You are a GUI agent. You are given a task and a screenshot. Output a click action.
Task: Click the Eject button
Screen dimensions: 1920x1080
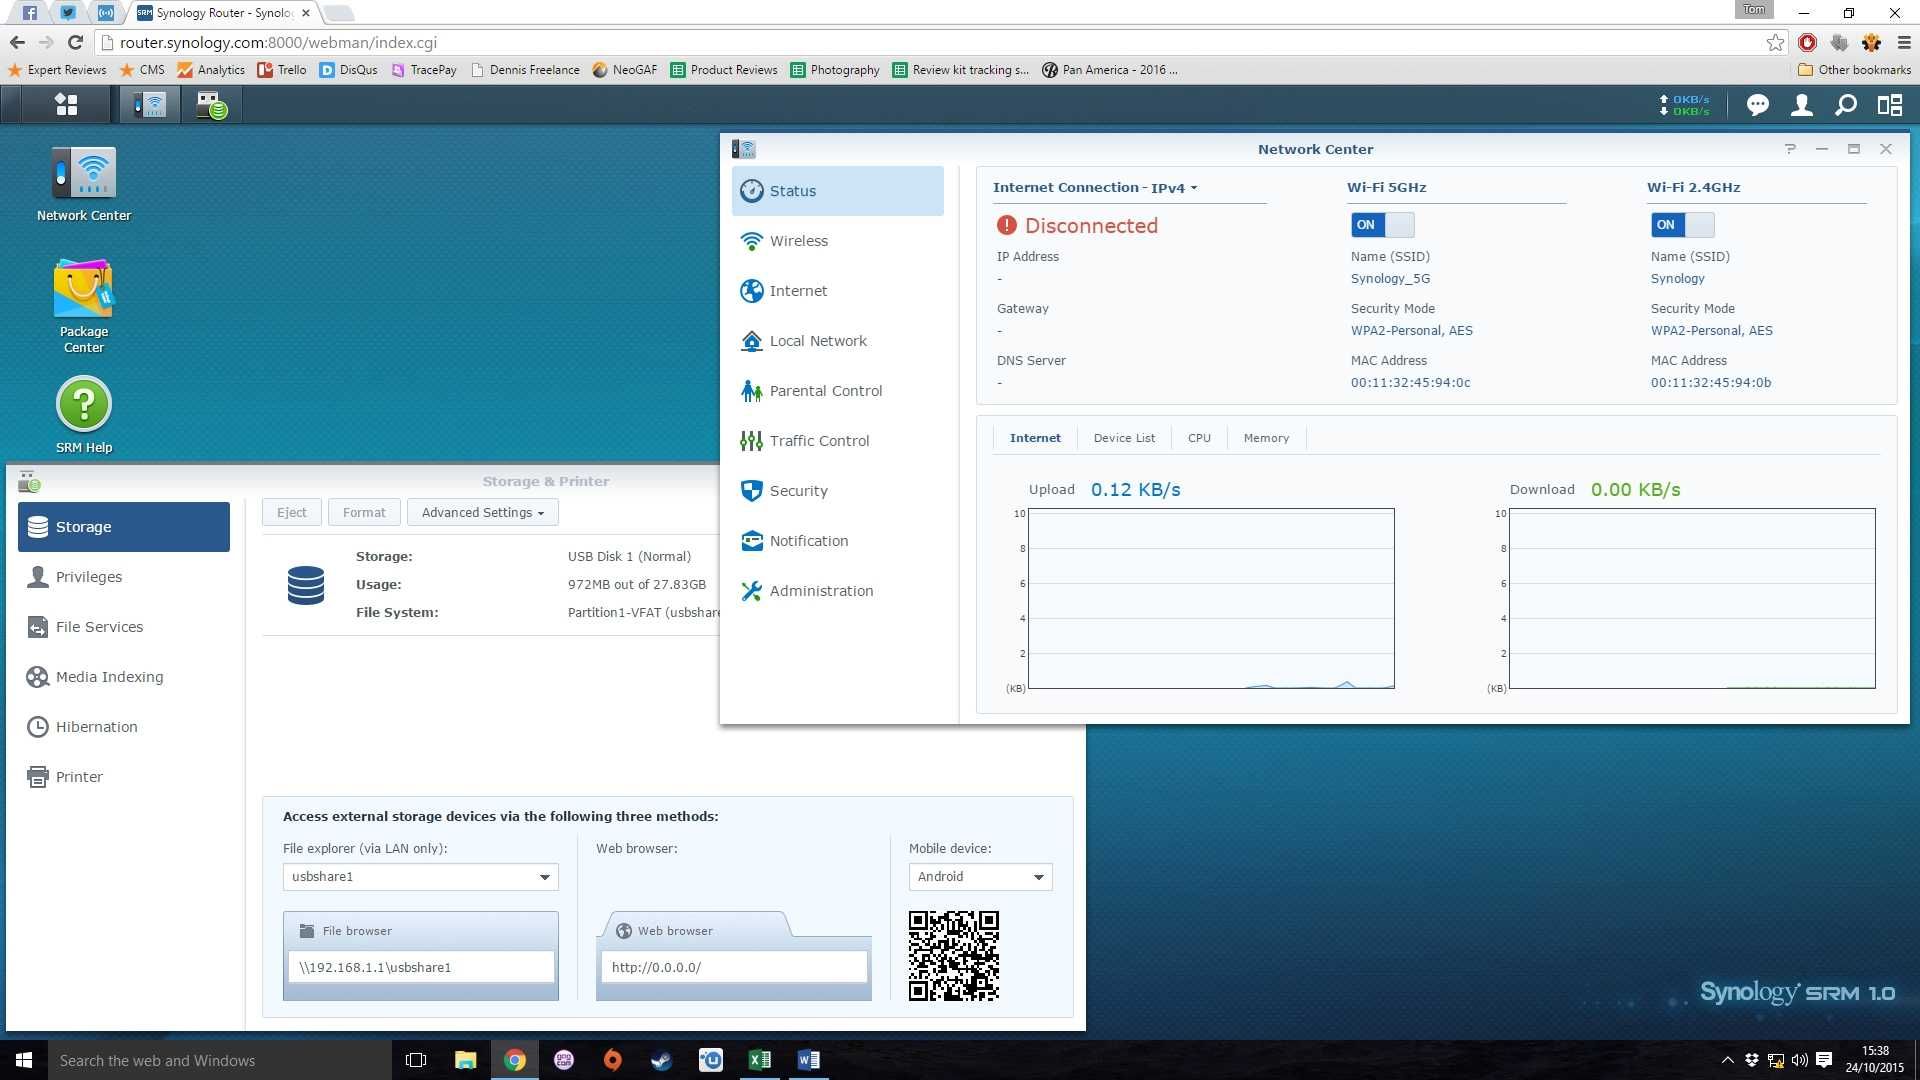[292, 512]
